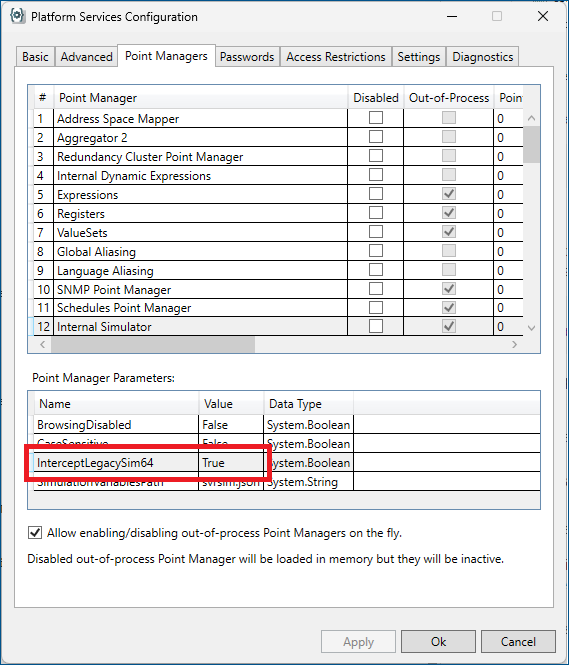Viewport: 569px width, 665px height.
Task: Toggle Out-of-Process for Registers
Action: click(x=449, y=213)
